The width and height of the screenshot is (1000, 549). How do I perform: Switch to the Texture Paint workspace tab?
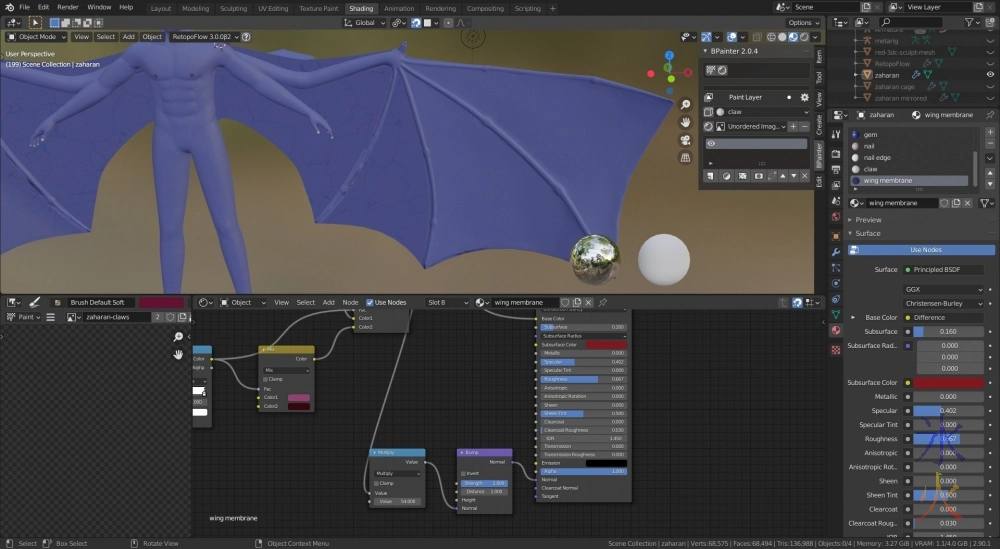pos(318,8)
